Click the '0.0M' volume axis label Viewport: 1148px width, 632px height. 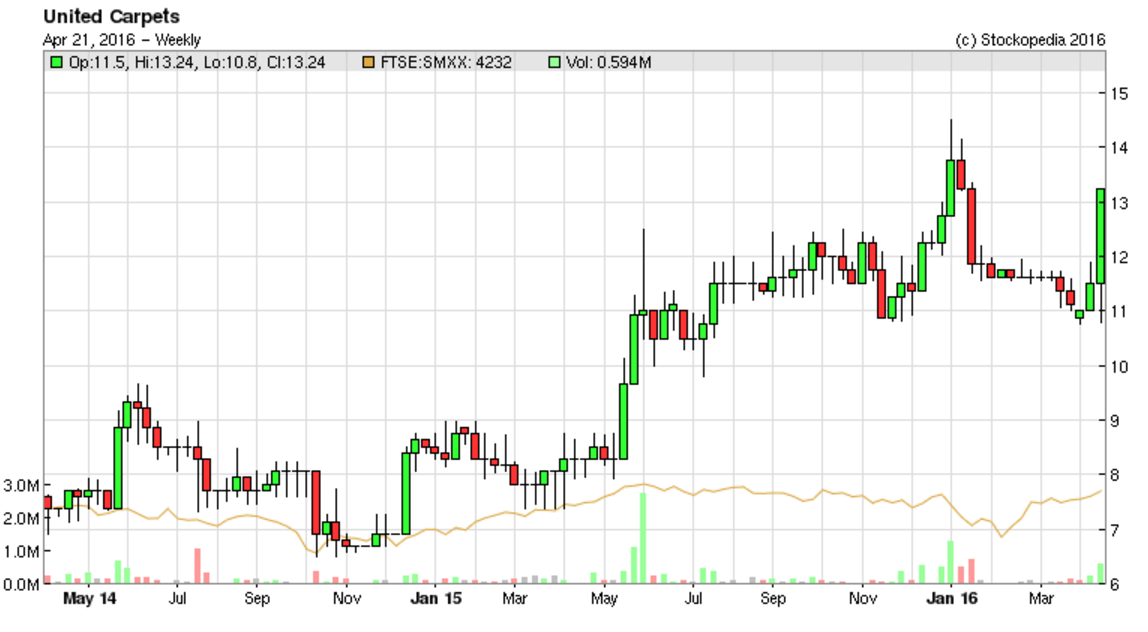pos(21,584)
